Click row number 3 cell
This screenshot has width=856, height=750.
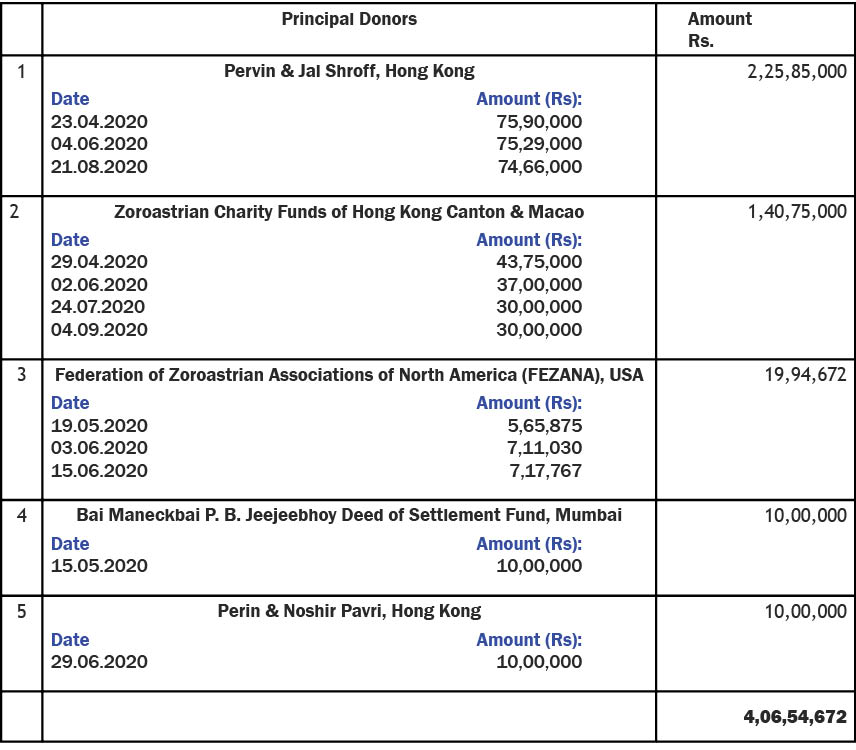(x=21, y=429)
